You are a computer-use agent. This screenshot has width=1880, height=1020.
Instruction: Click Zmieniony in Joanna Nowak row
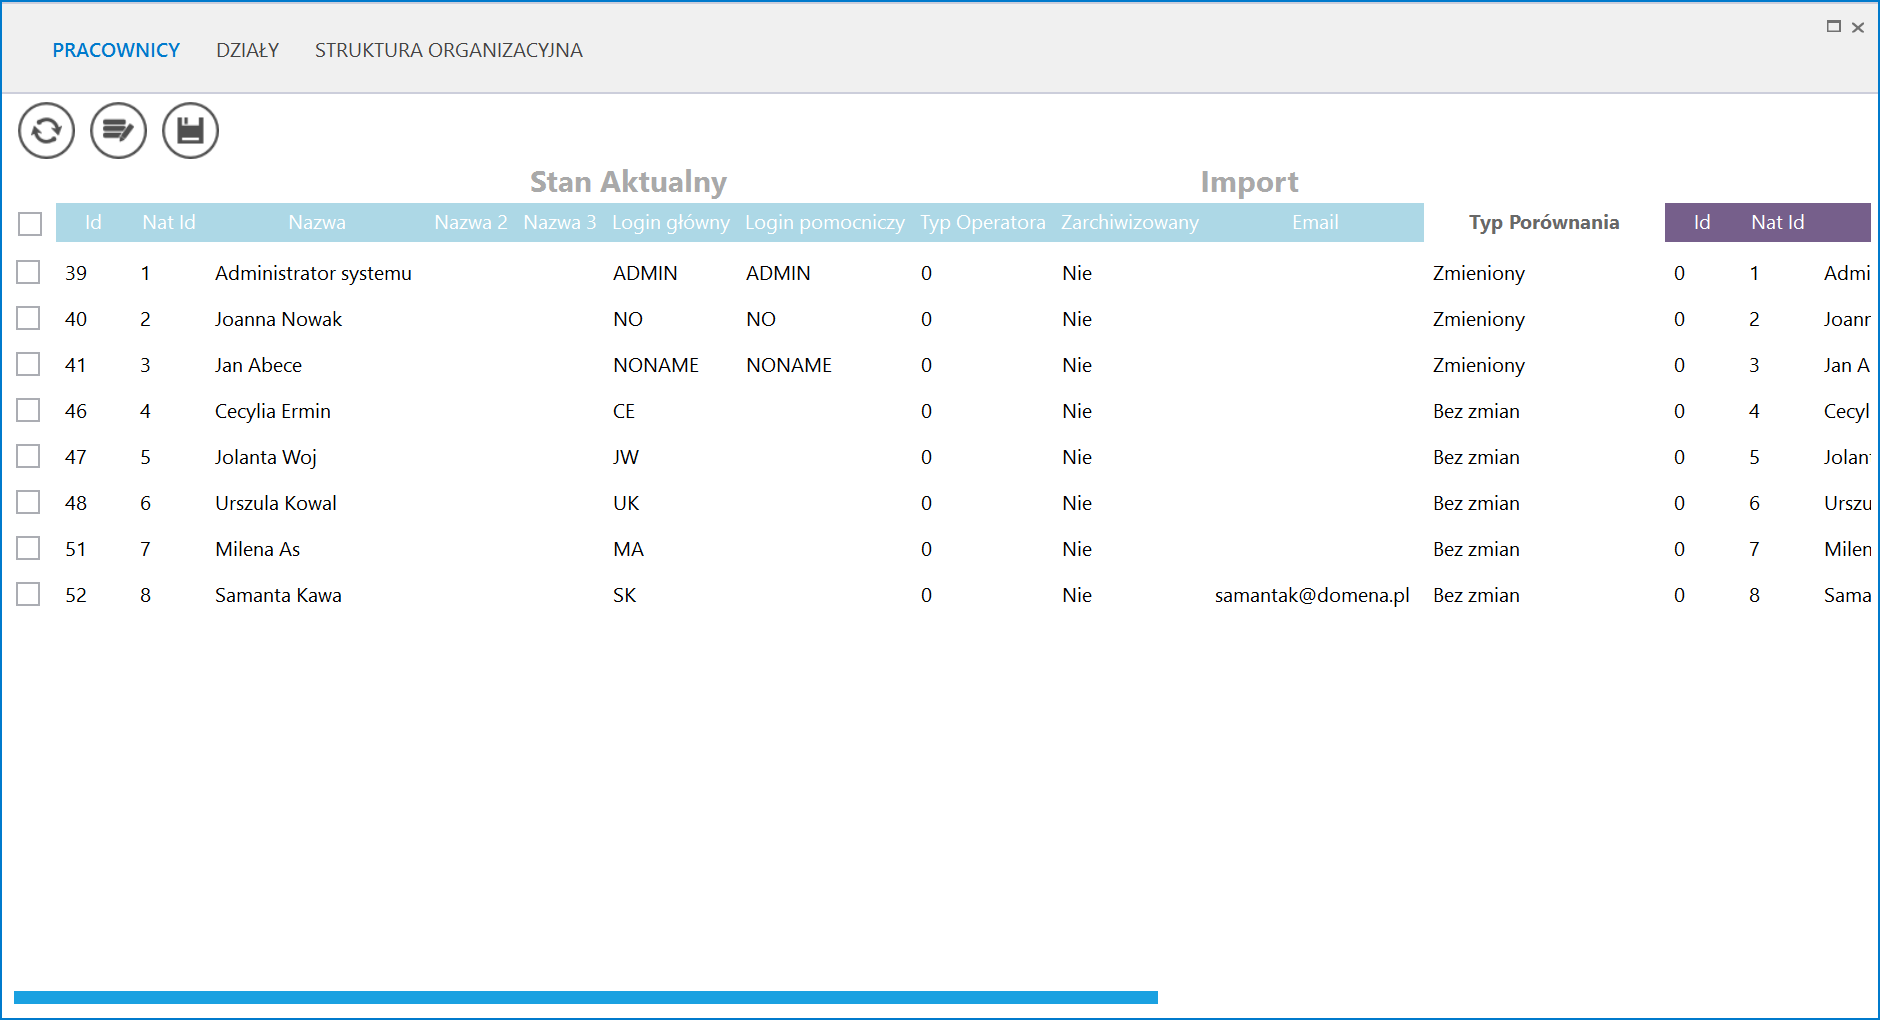[x=1479, y=319]
